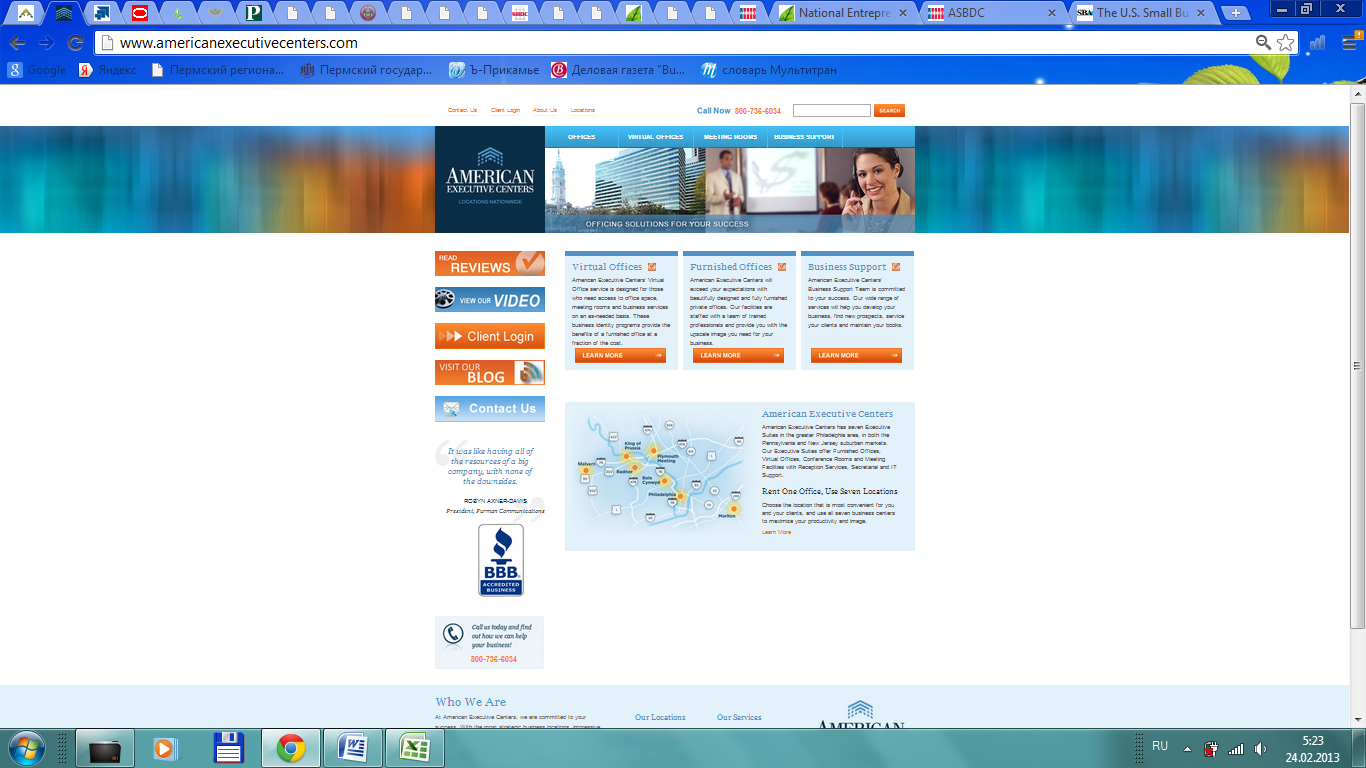Click Learn More under Virtual Offices
The width and height of the screenshot is (1366, 768).
point(620,355)
